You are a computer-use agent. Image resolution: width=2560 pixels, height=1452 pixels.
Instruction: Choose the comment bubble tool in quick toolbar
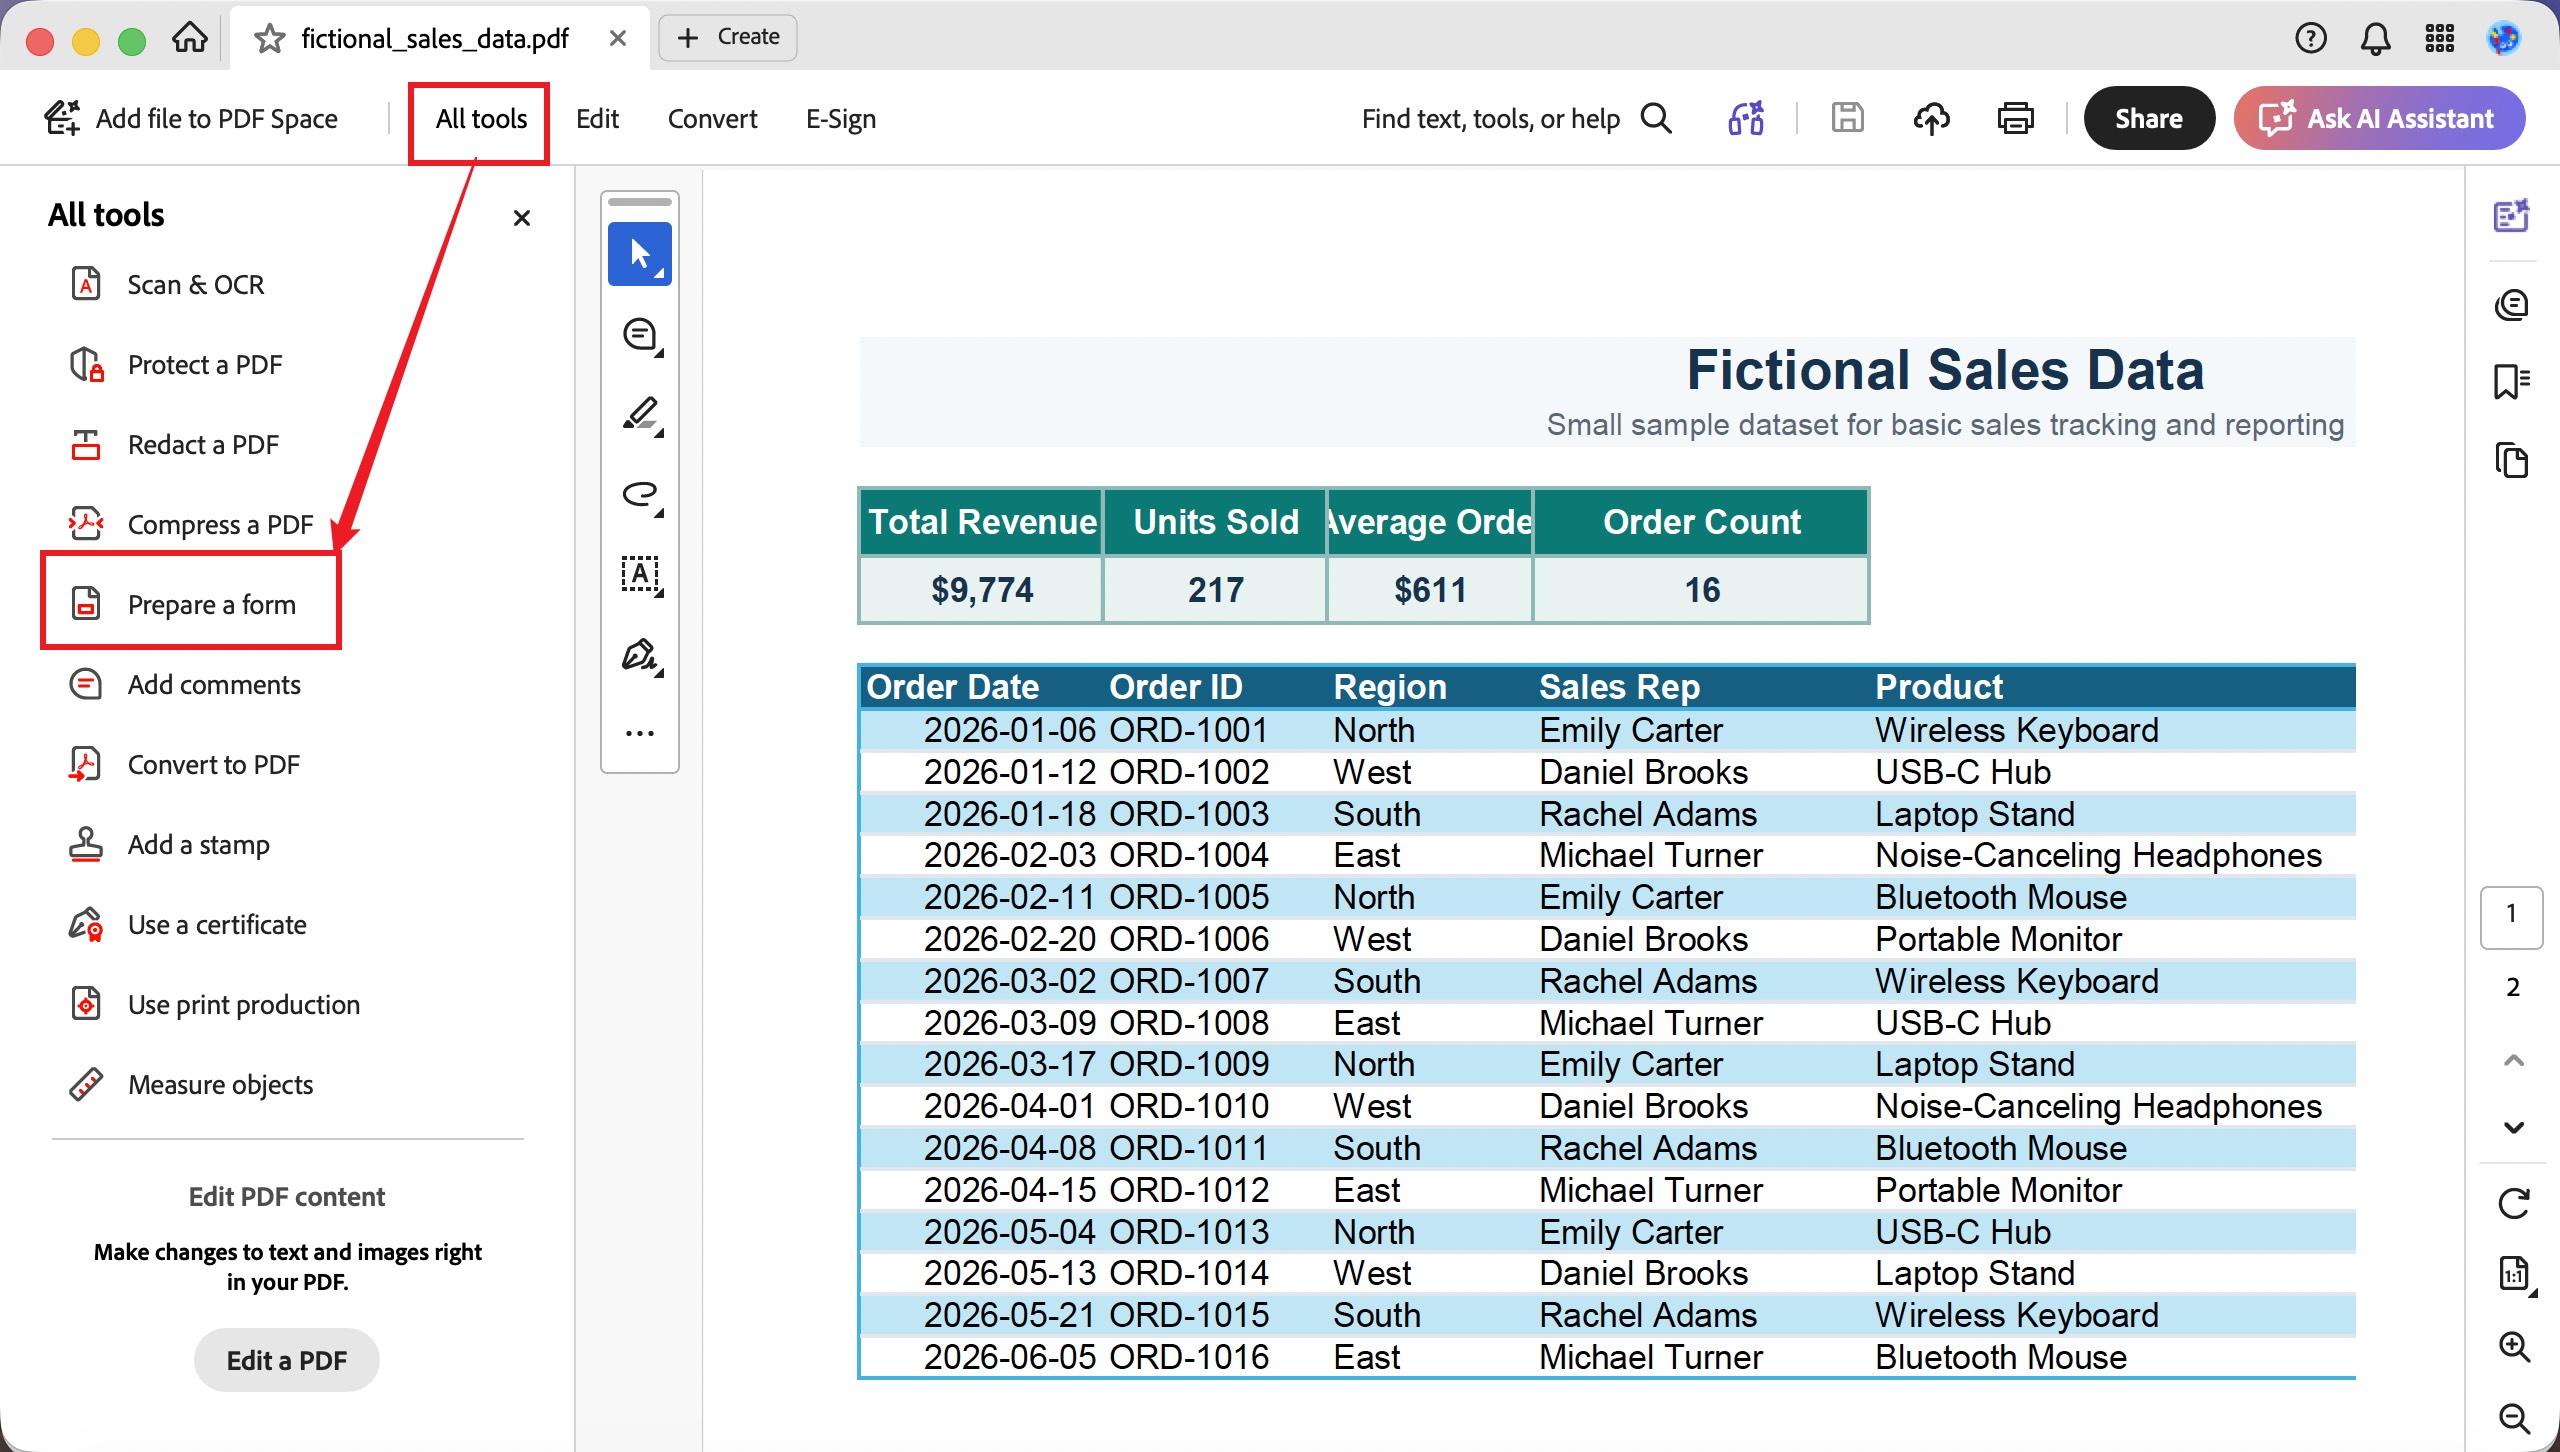640,335
